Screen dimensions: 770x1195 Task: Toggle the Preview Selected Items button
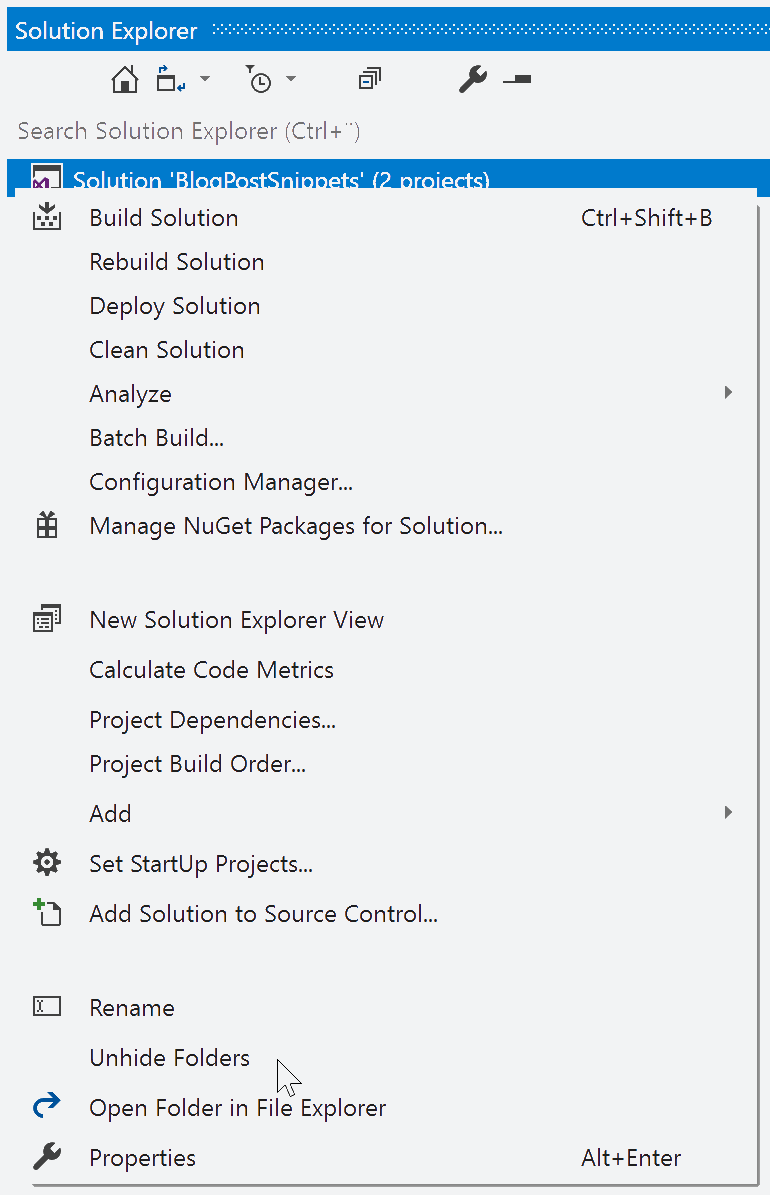pyautogui.click(x=517, y=80)
